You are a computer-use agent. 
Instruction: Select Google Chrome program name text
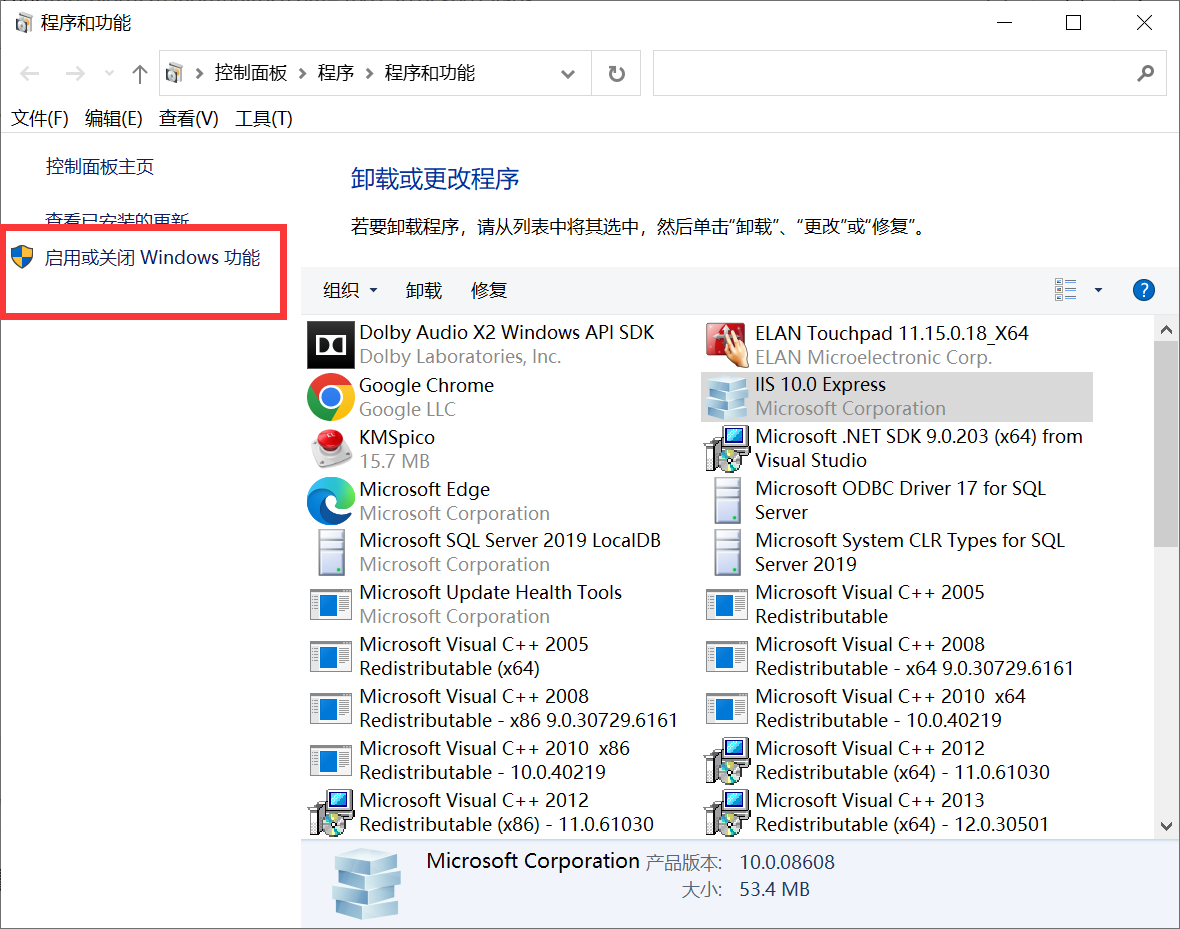pos(427,385)
